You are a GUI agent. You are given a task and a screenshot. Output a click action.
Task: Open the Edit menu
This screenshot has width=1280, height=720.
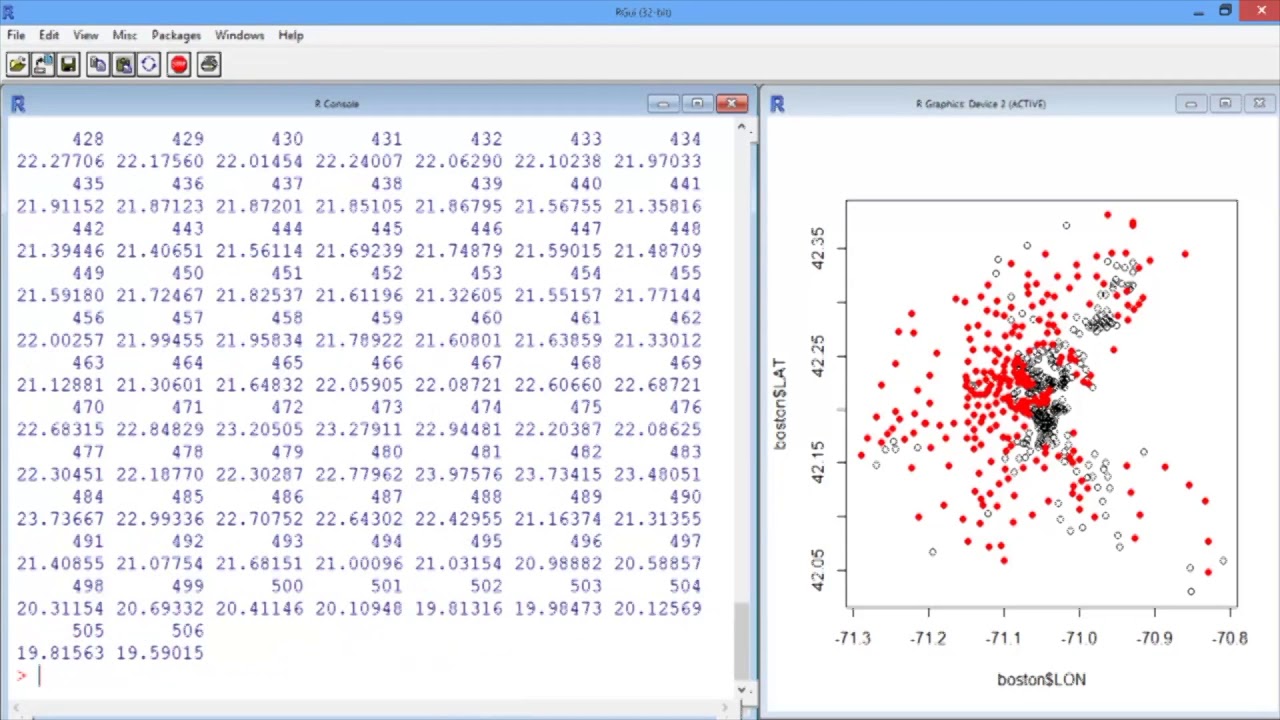click(49, 35)
